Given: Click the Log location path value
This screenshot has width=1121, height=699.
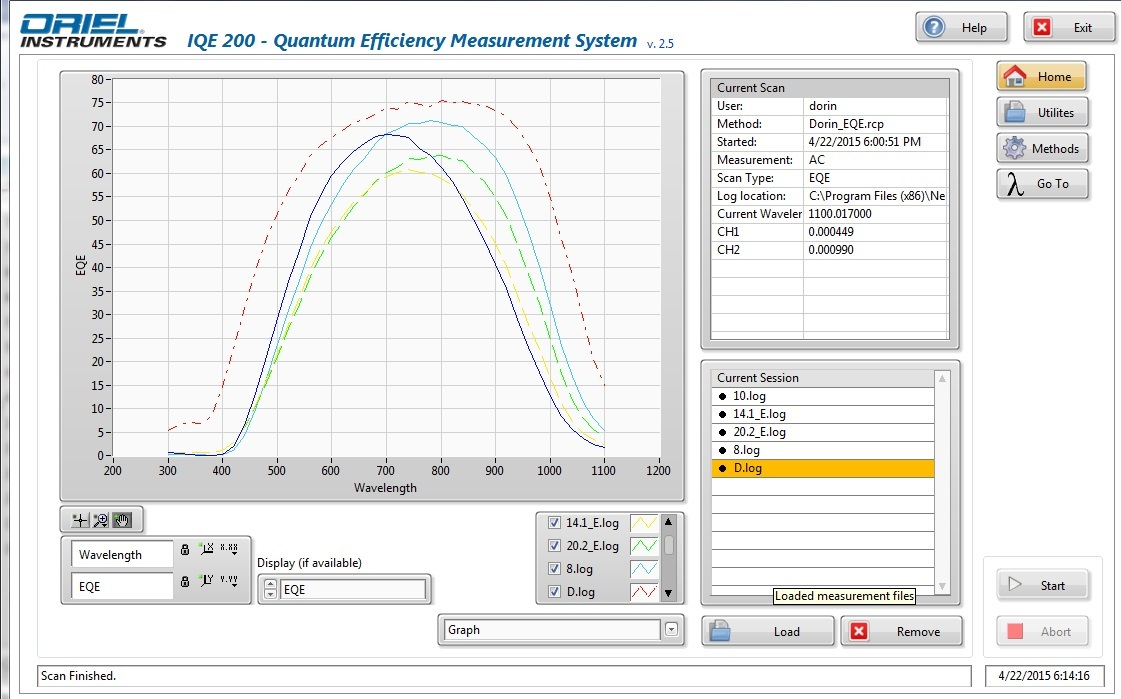Looking at the screenshot, I should tap(876, 196).
